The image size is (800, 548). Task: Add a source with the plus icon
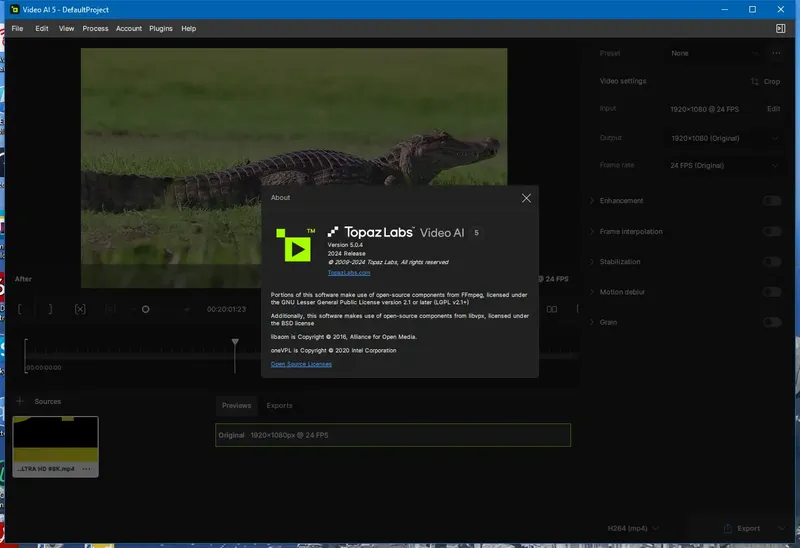tap(20, 401)
